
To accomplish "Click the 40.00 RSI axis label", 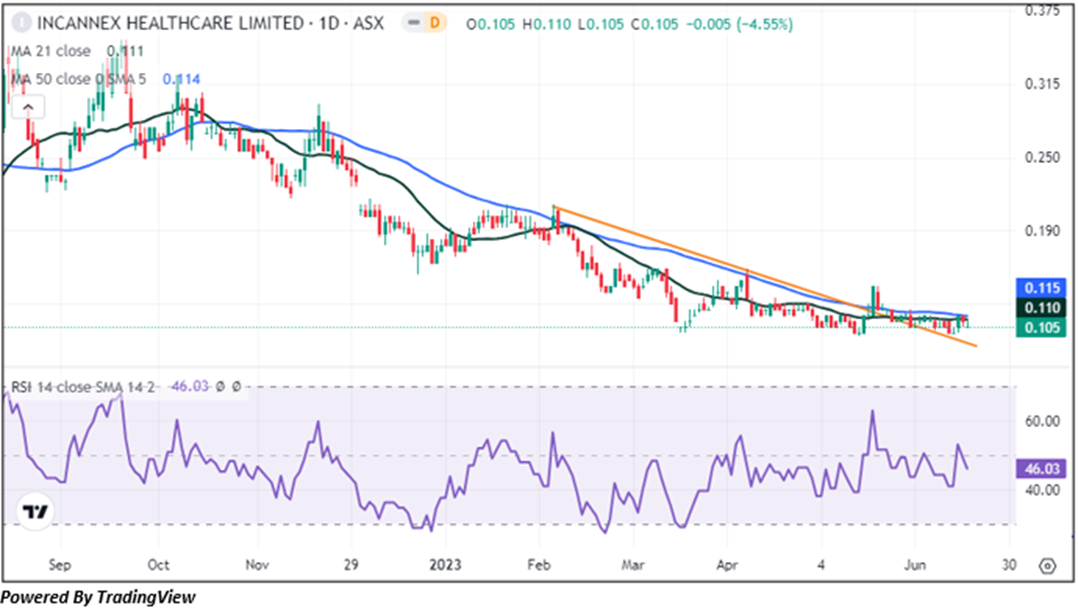I will click(x=1042, y=490).
